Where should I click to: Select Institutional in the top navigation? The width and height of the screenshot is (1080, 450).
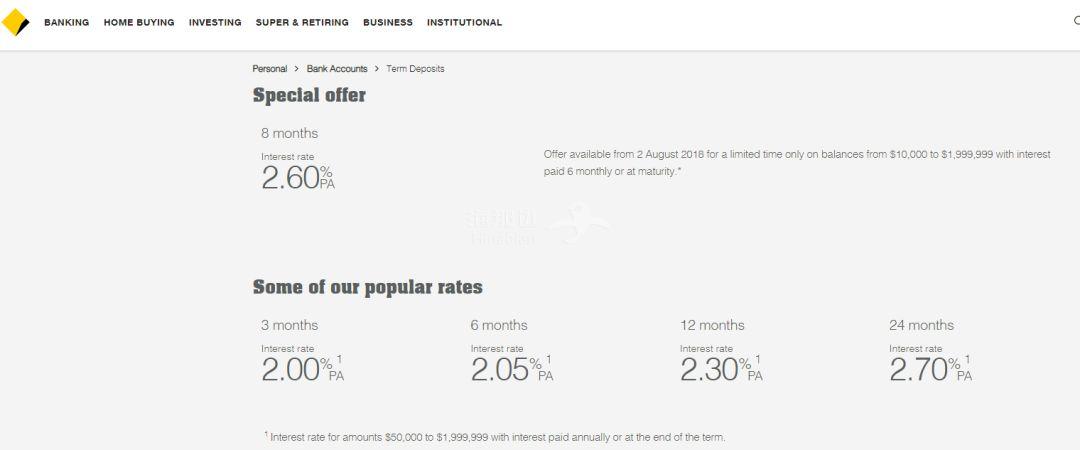coord(464,22)
